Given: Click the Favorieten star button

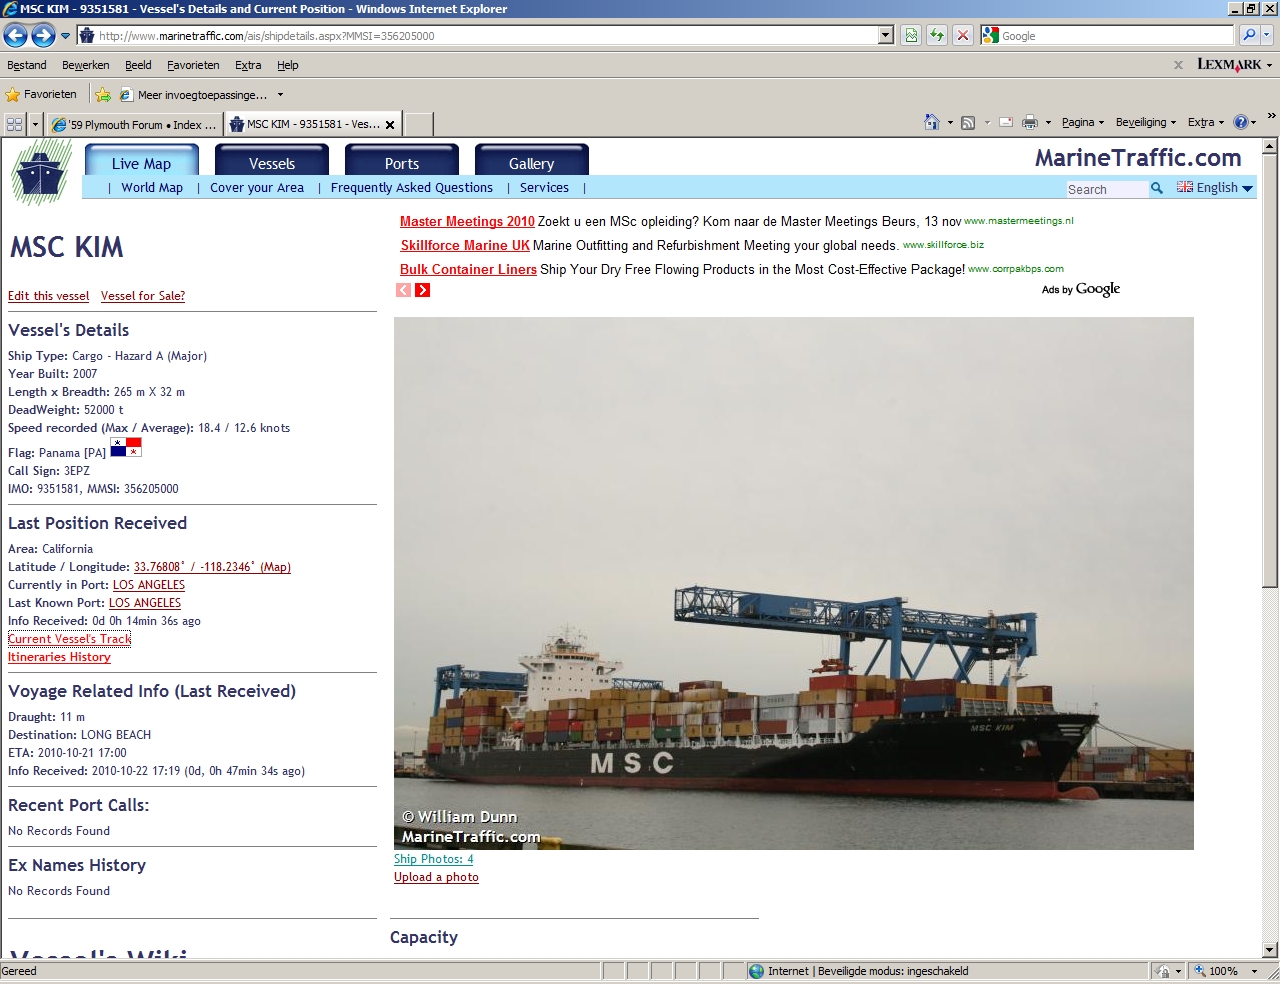Looking at the screenshot, I should 41,94.
